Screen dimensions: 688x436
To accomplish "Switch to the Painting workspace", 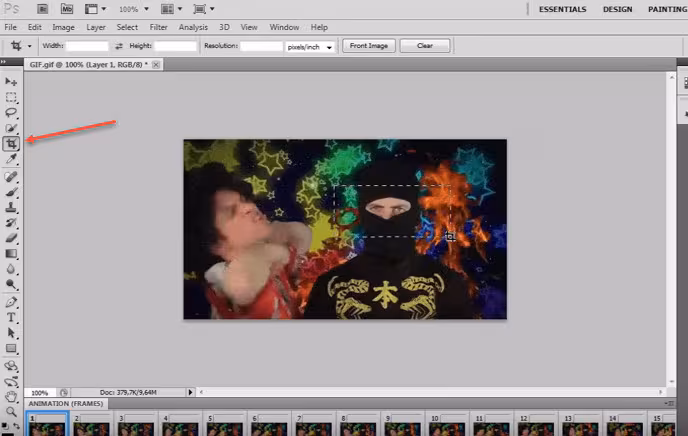I will tap(667, 9).
